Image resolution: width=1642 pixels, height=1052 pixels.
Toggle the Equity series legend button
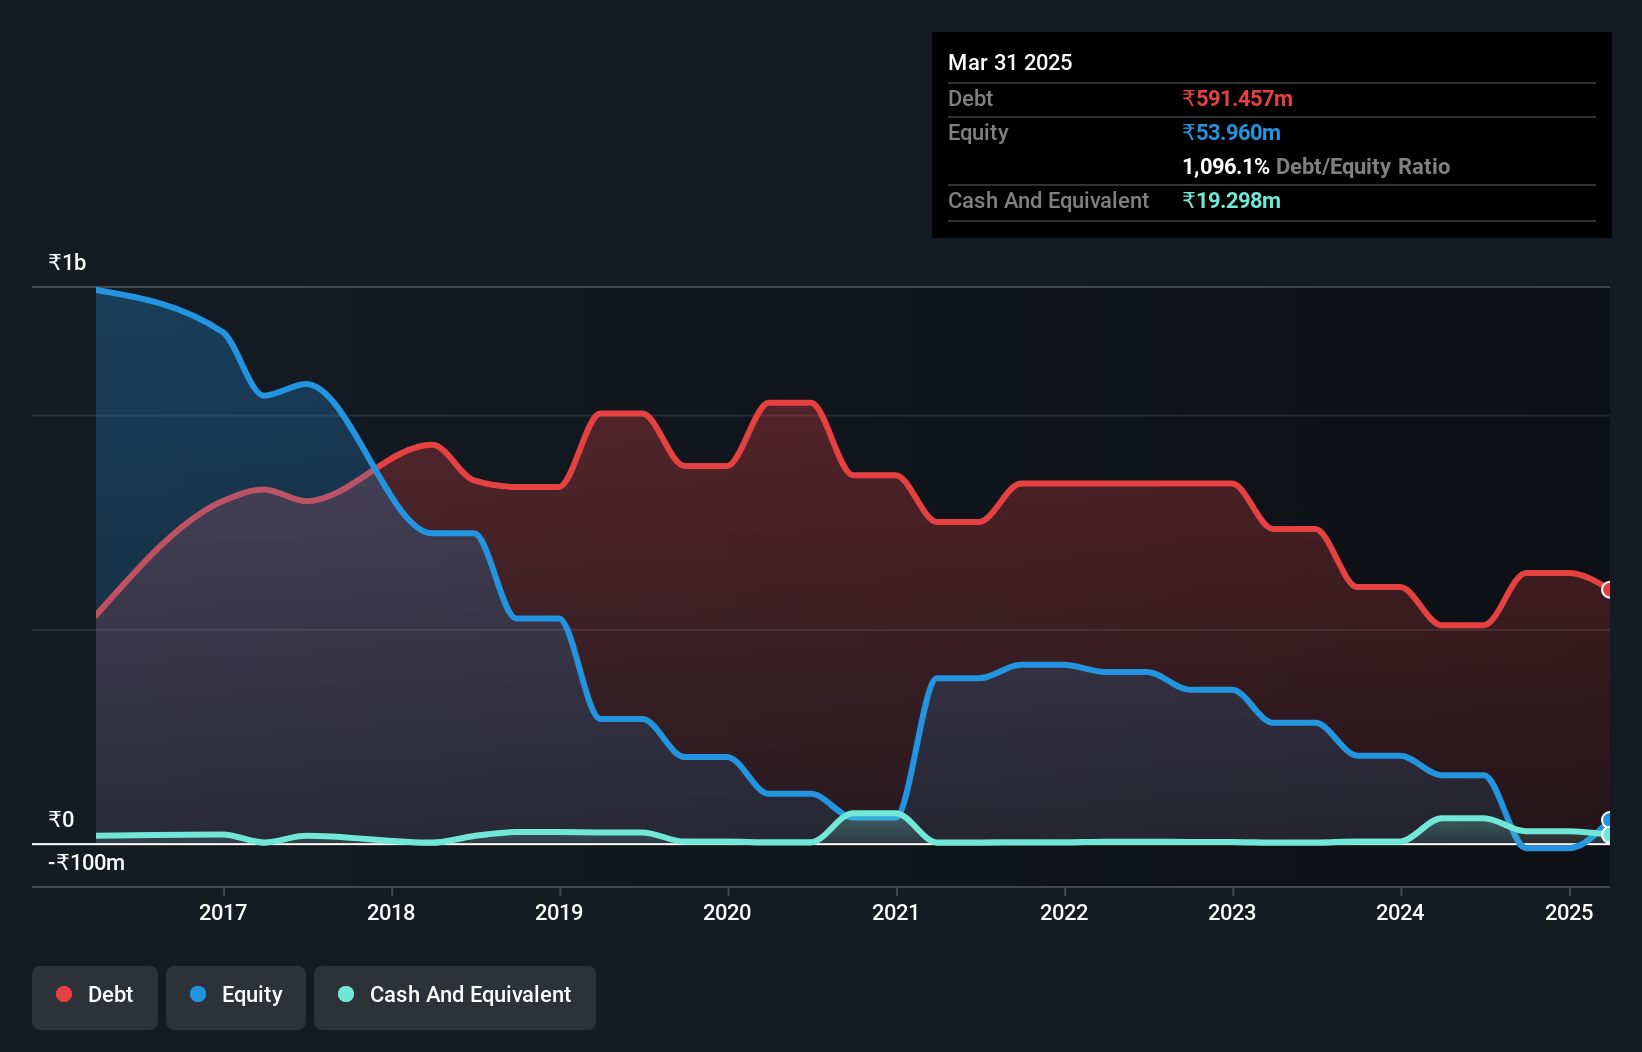pyautogui.click(x=236, y=997)
